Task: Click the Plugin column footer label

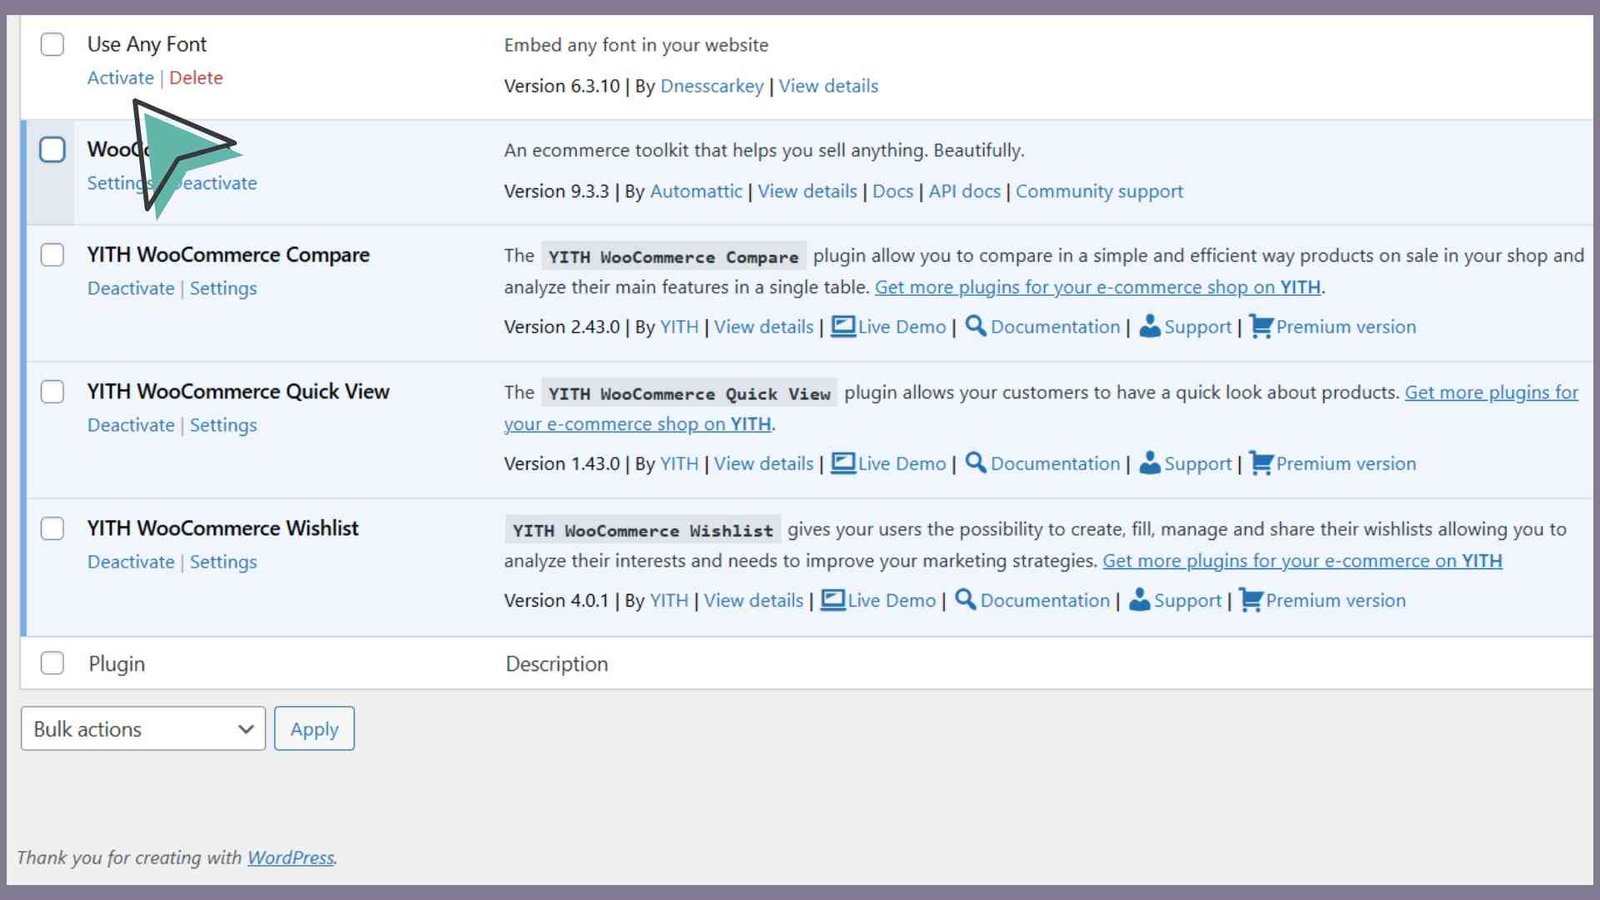Action: click(117, 664)
